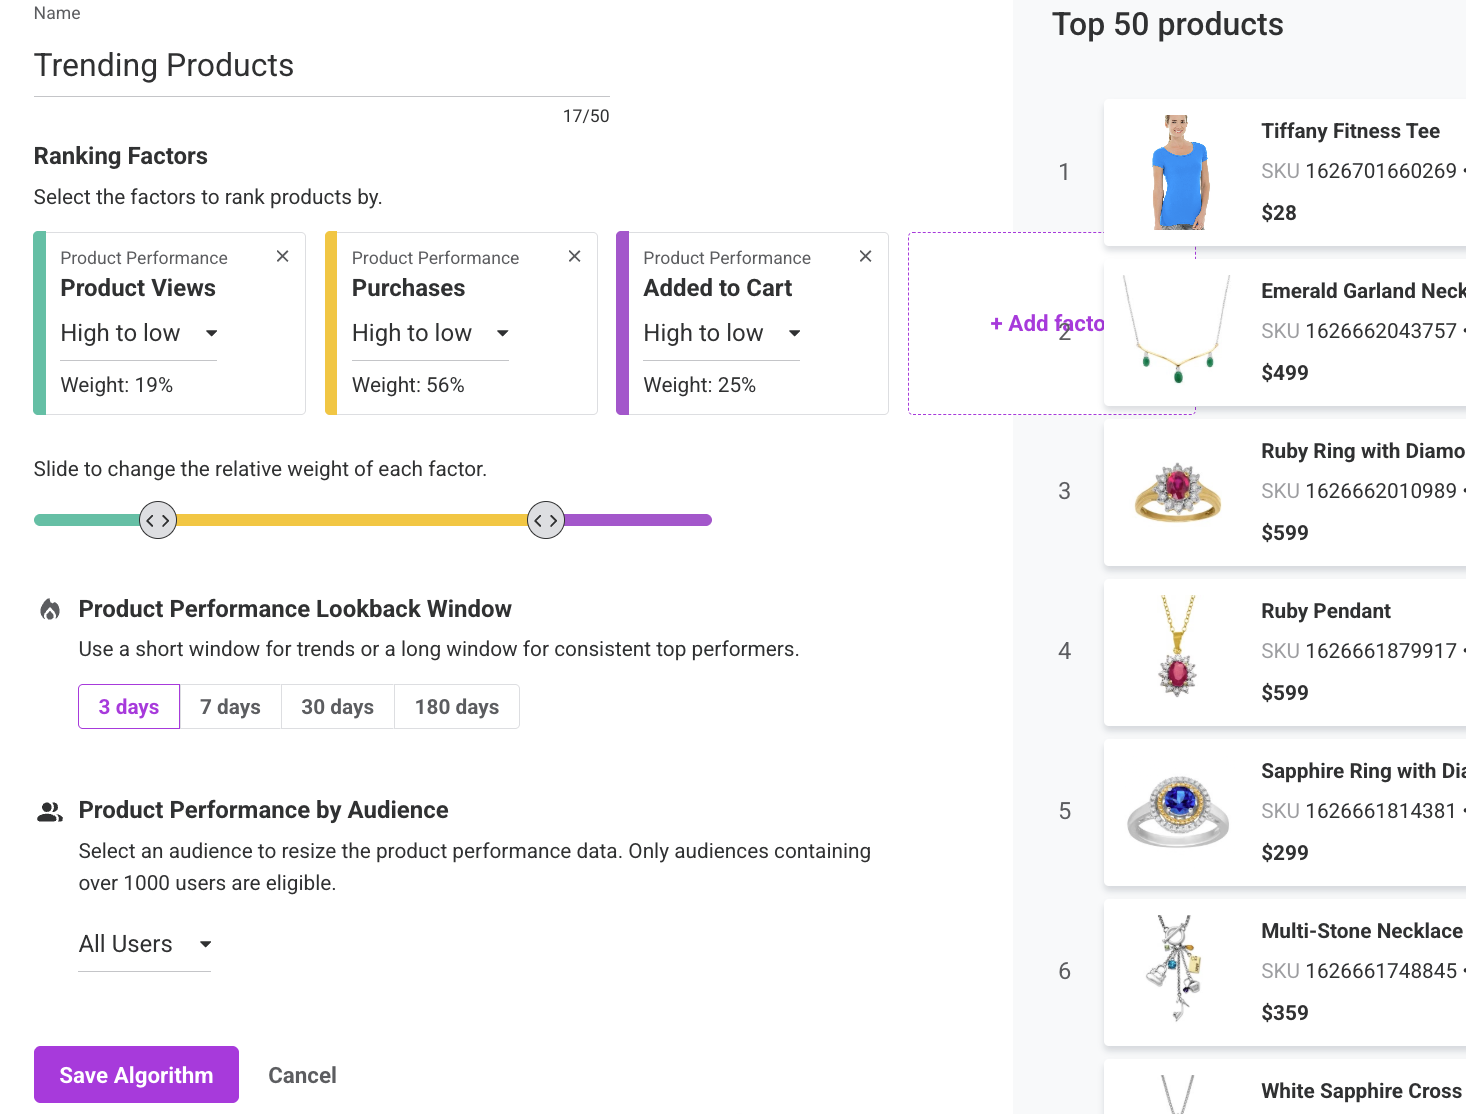Remove the Purchases ranking factor
Screen dimensions: 1466x1114
pyautogui.click(x=575, y=257)
